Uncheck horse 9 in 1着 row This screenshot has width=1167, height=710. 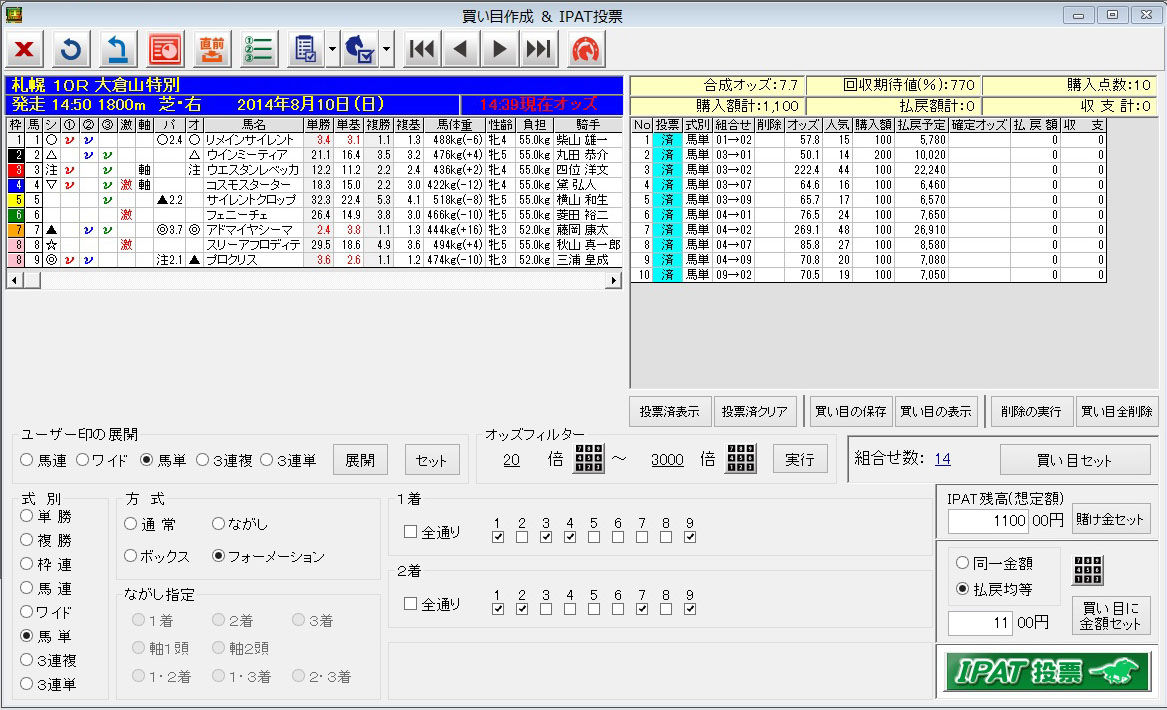click(690, 537)
